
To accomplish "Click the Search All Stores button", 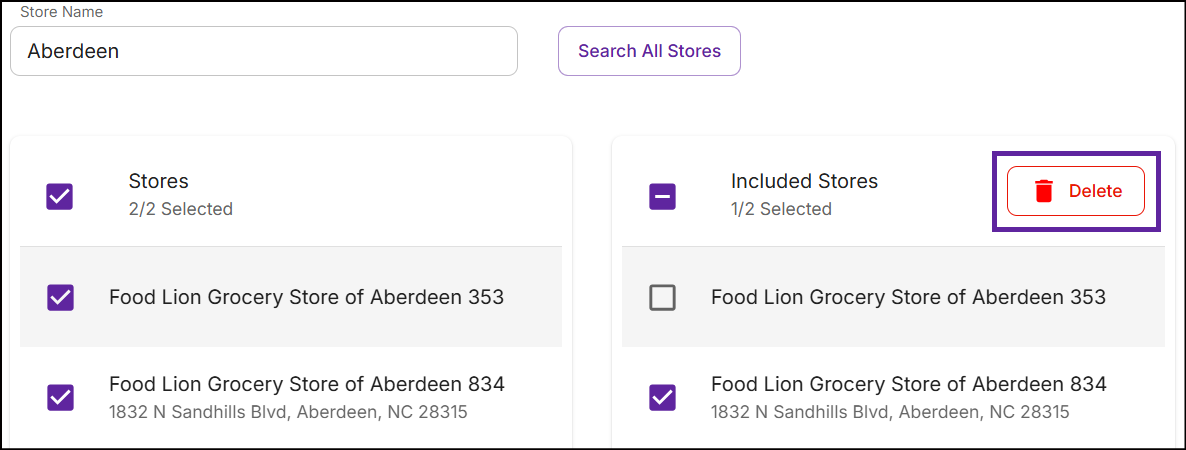I will pos(650,51).
